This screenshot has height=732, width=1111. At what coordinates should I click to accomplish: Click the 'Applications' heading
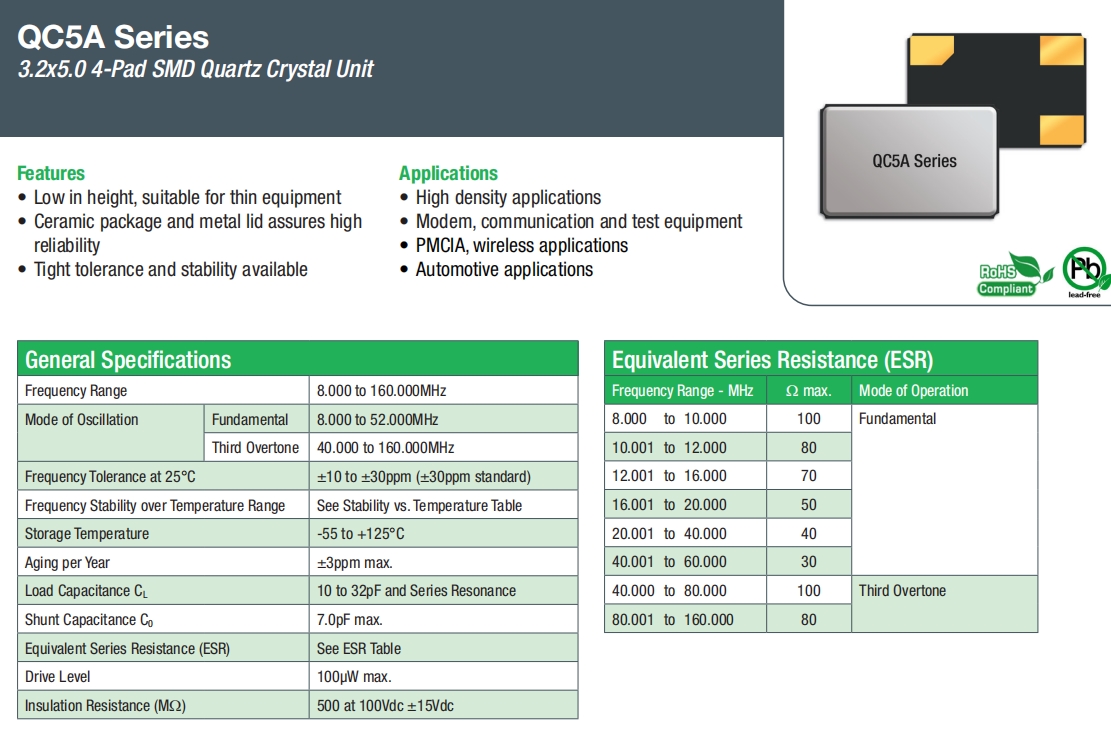tap(449, 173)
